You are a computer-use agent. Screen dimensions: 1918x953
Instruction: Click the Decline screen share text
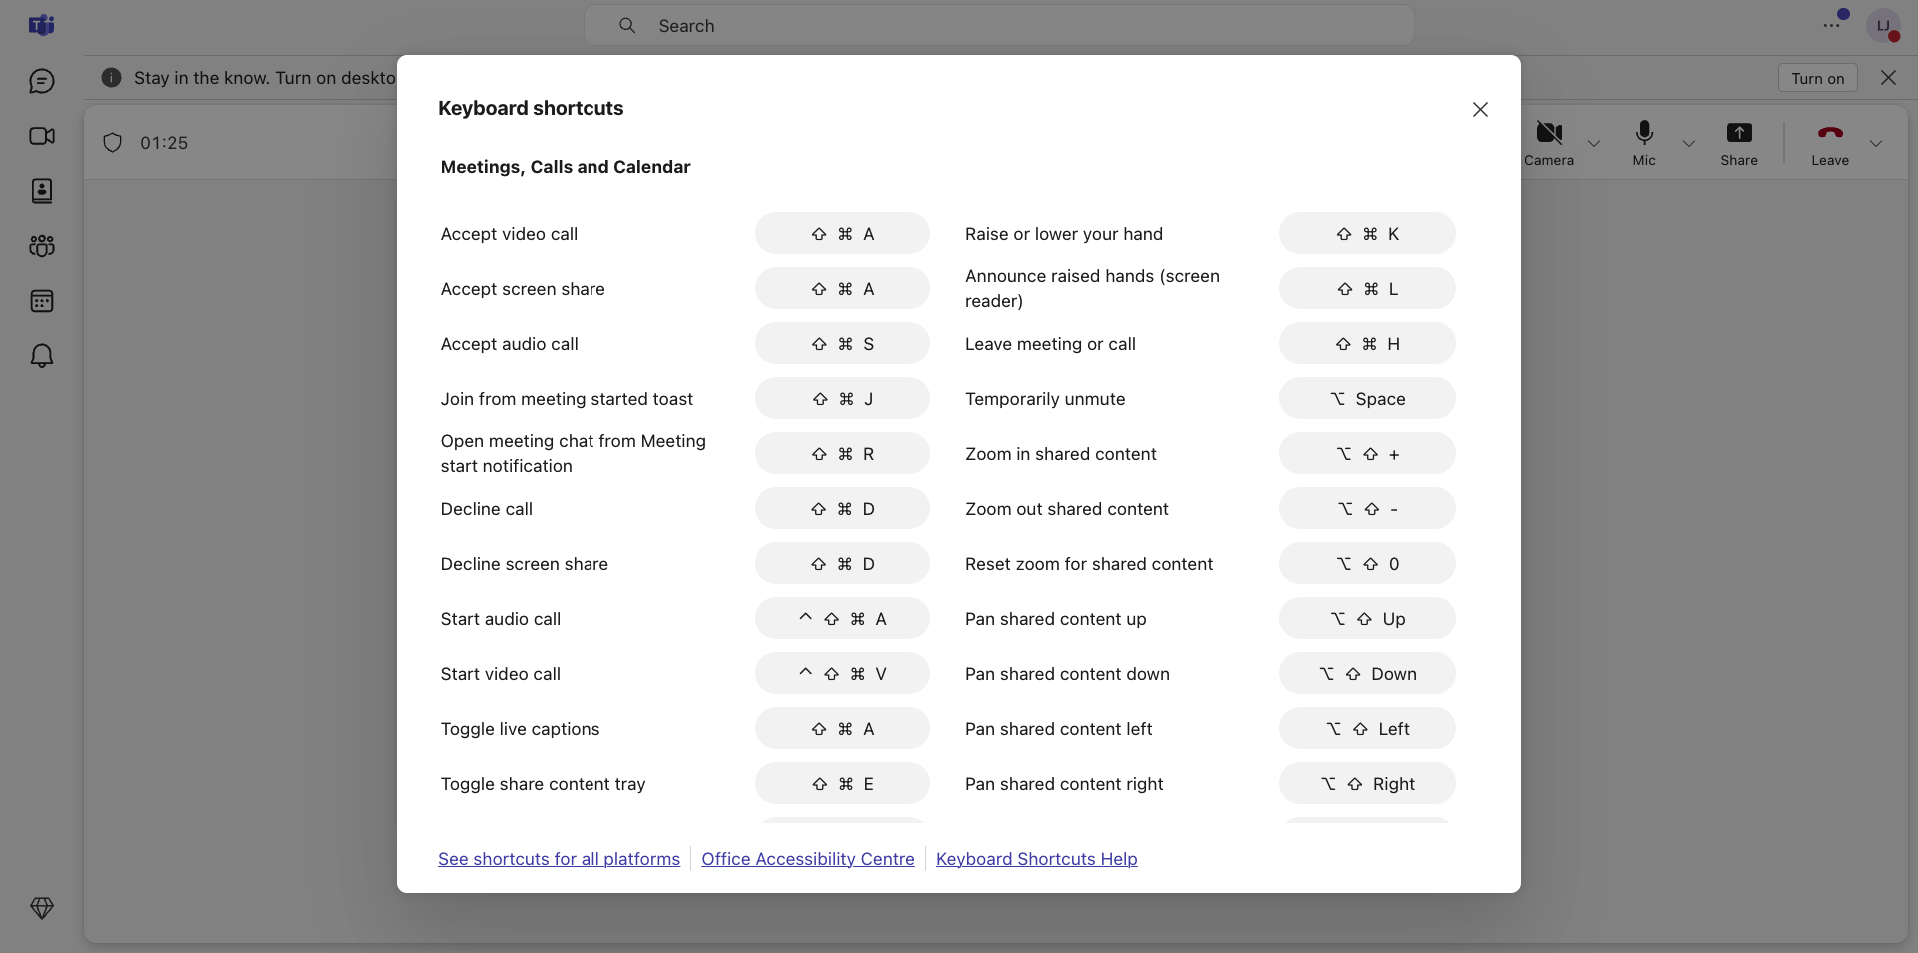coord(524,564)
